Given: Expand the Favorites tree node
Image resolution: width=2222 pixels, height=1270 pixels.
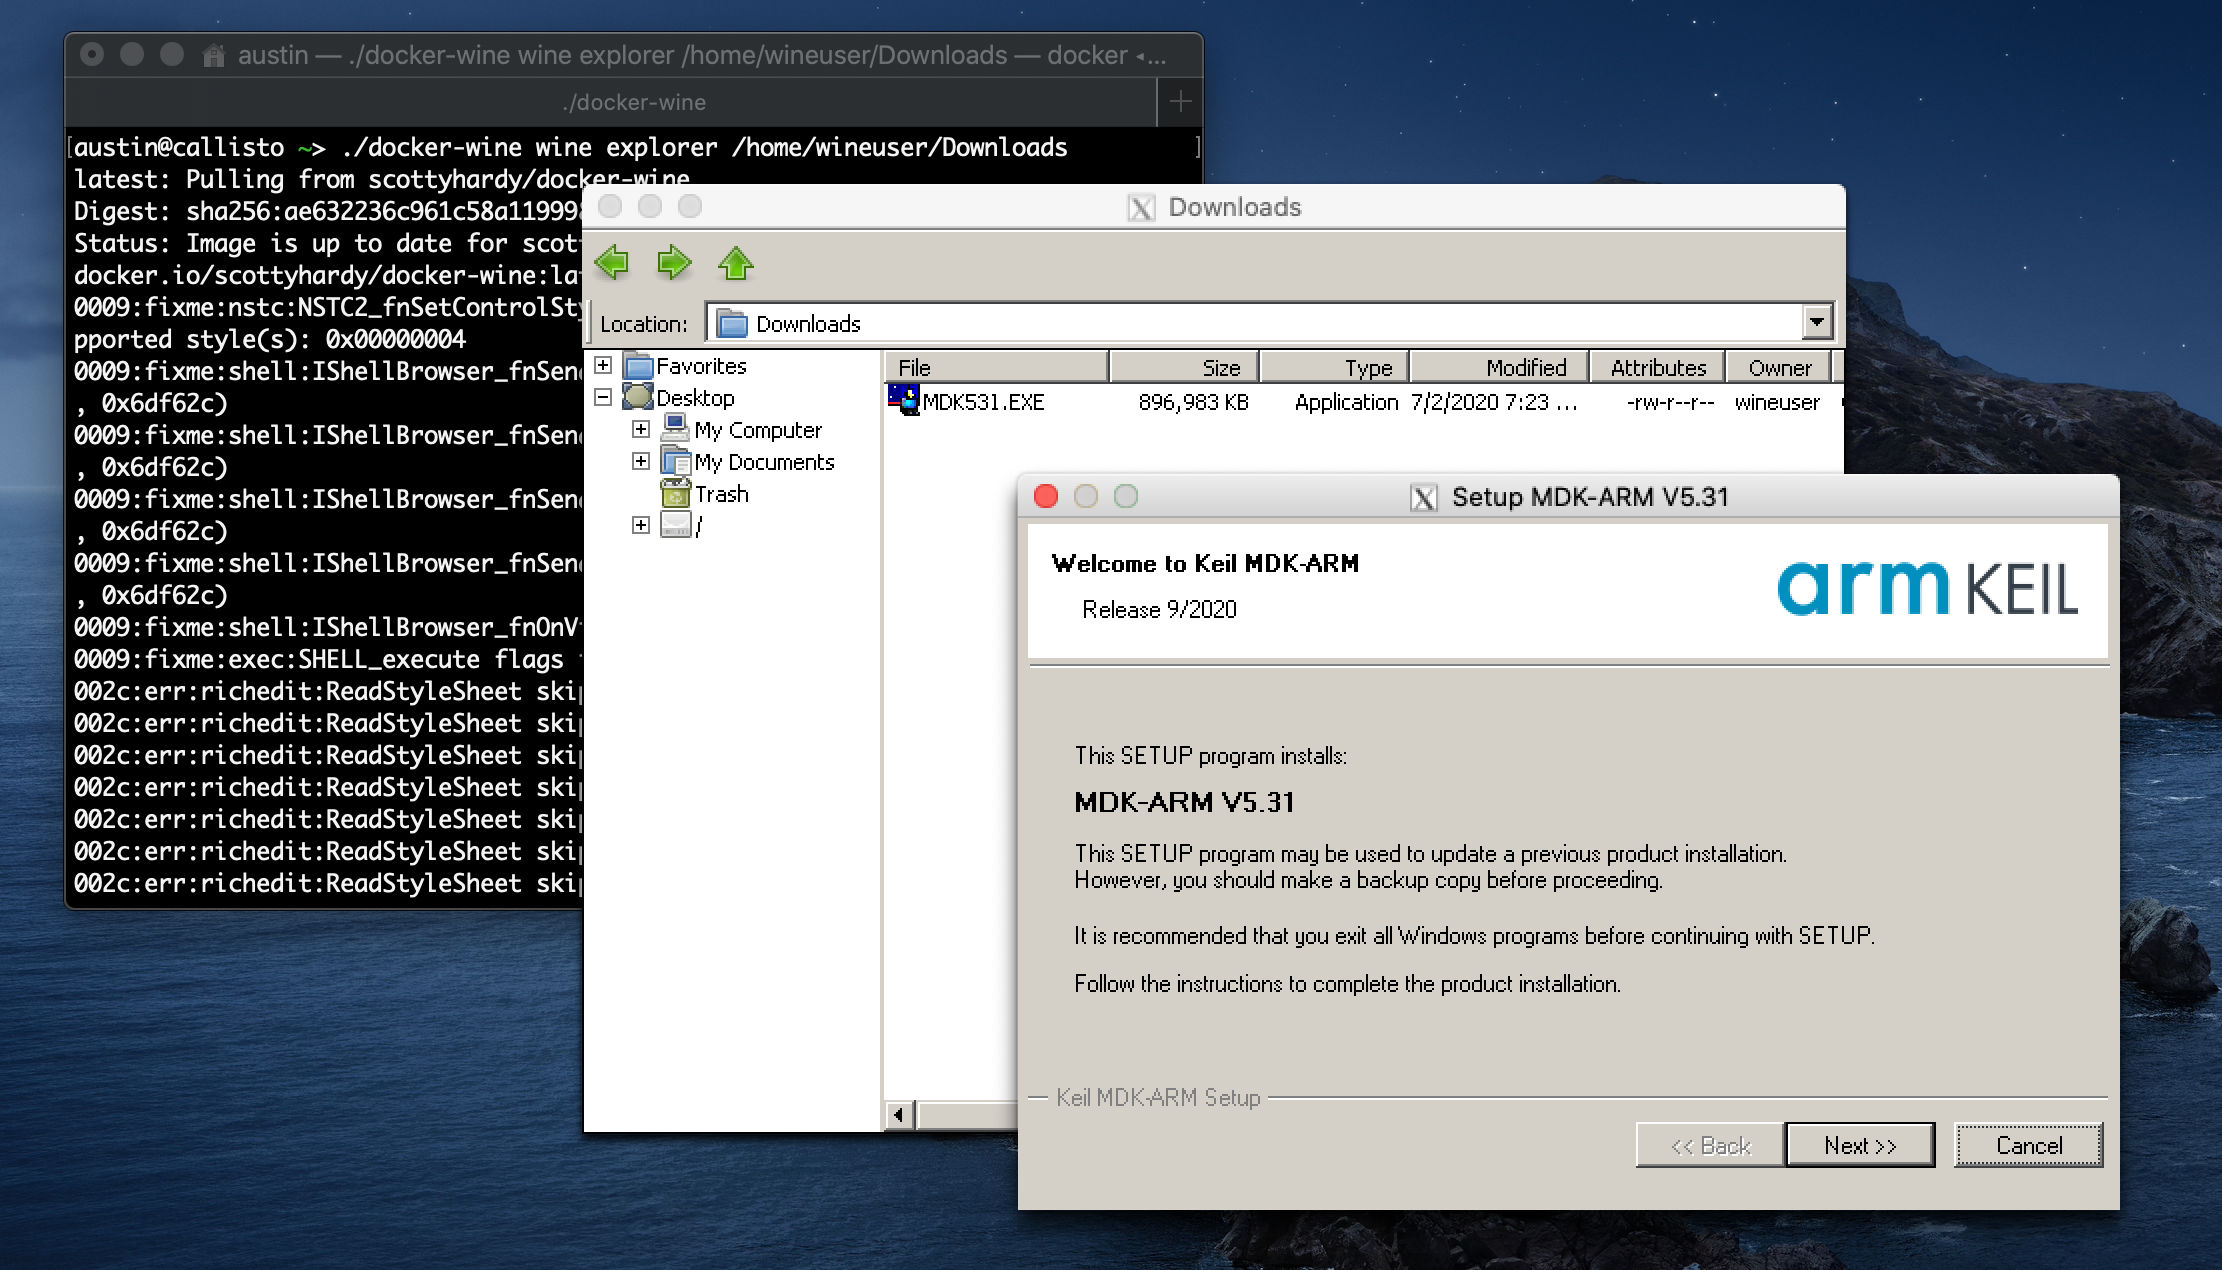Looking at the screenshot, I should coord(603,365).
